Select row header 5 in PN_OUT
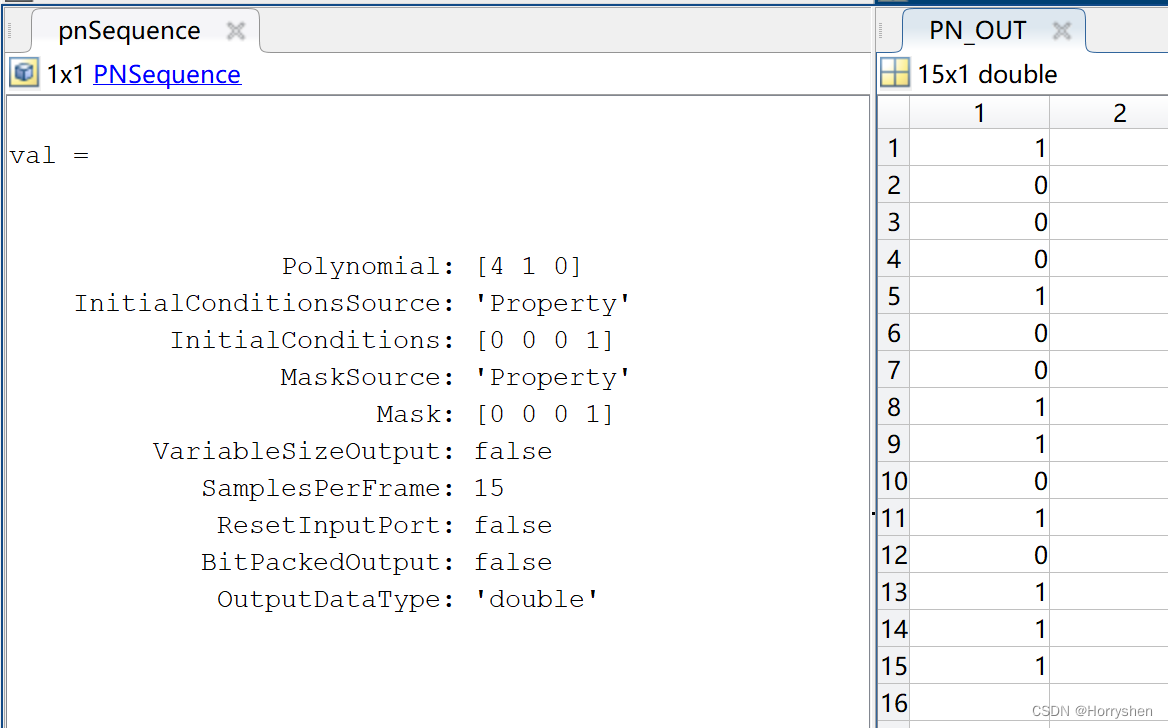This screenshot has width=1168, height=728. 894,296
